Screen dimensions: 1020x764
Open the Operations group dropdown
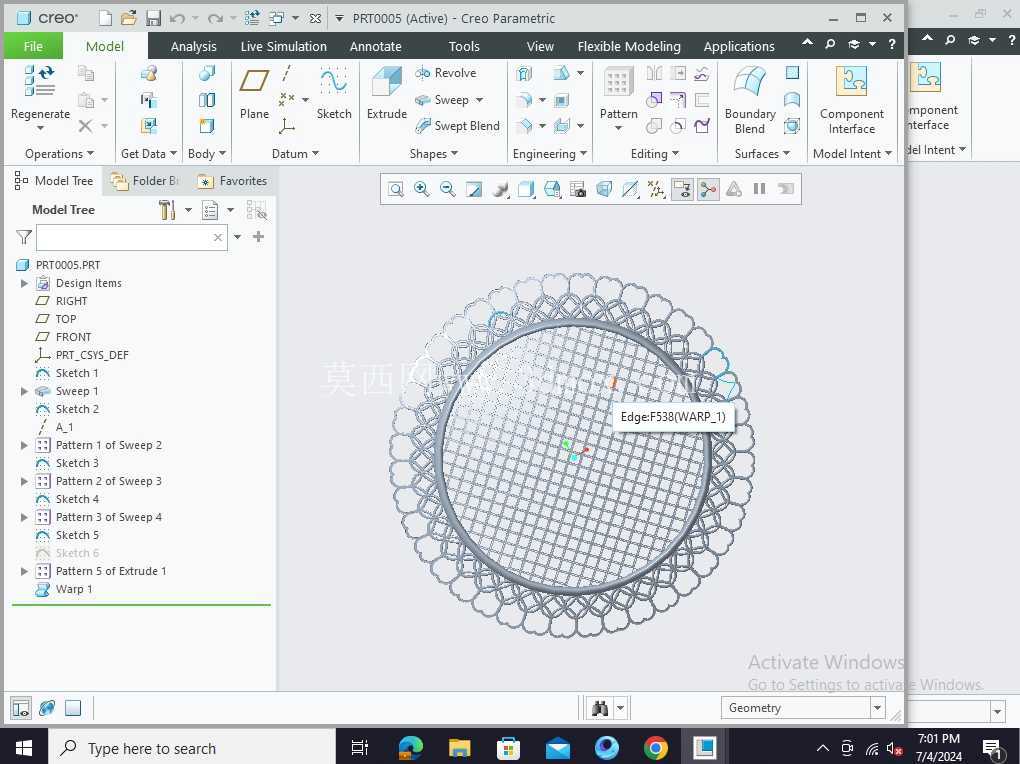59,154
